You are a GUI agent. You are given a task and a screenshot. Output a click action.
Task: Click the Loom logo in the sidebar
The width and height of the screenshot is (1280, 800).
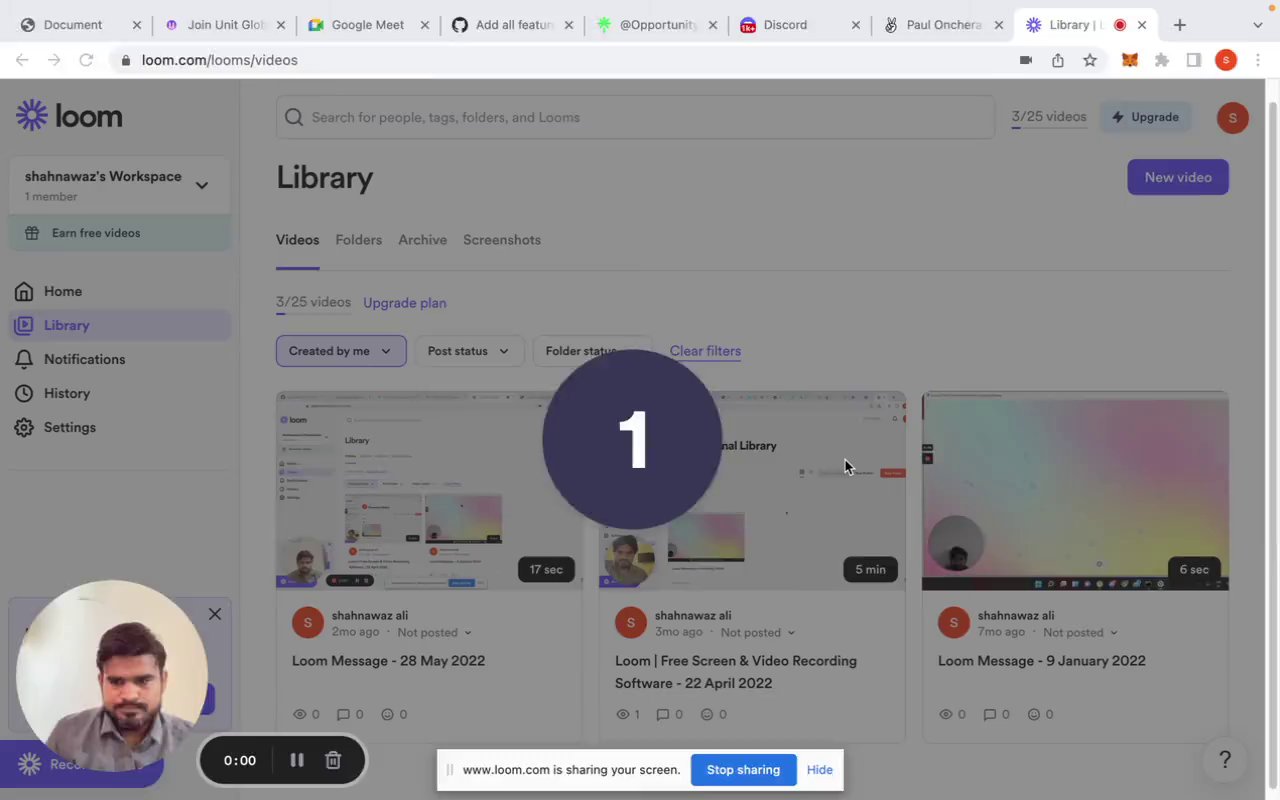pyautogui.click(x=69, y=116)
